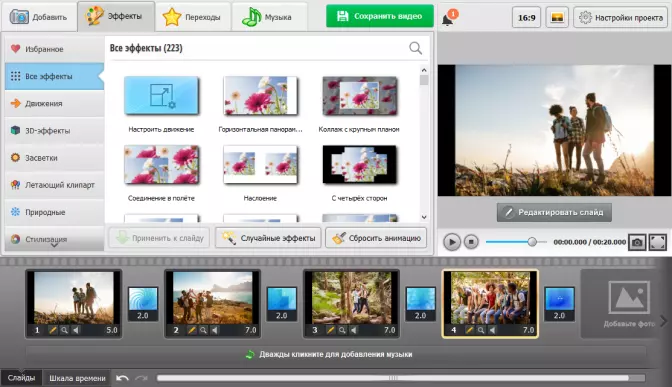Click Редактировать слайд button
This screenshot has width=672, height=387.
[x=554, y=213]
